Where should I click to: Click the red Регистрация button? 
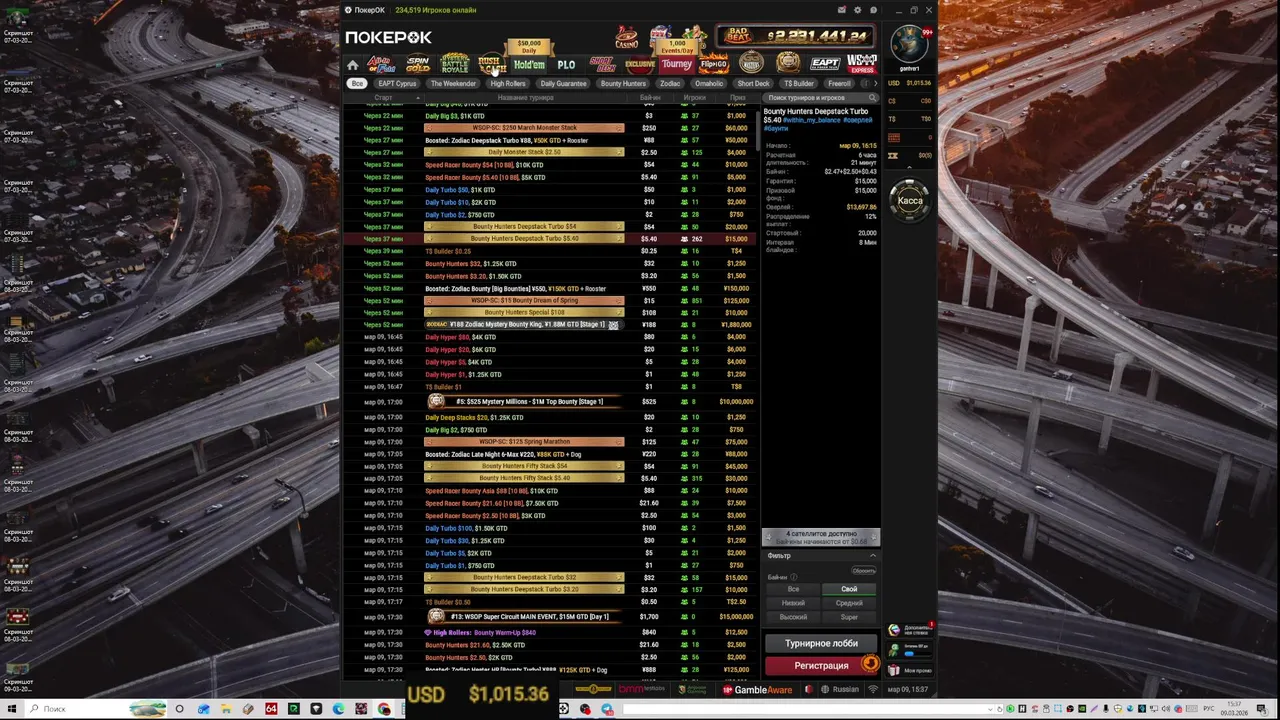coord(821,665)
